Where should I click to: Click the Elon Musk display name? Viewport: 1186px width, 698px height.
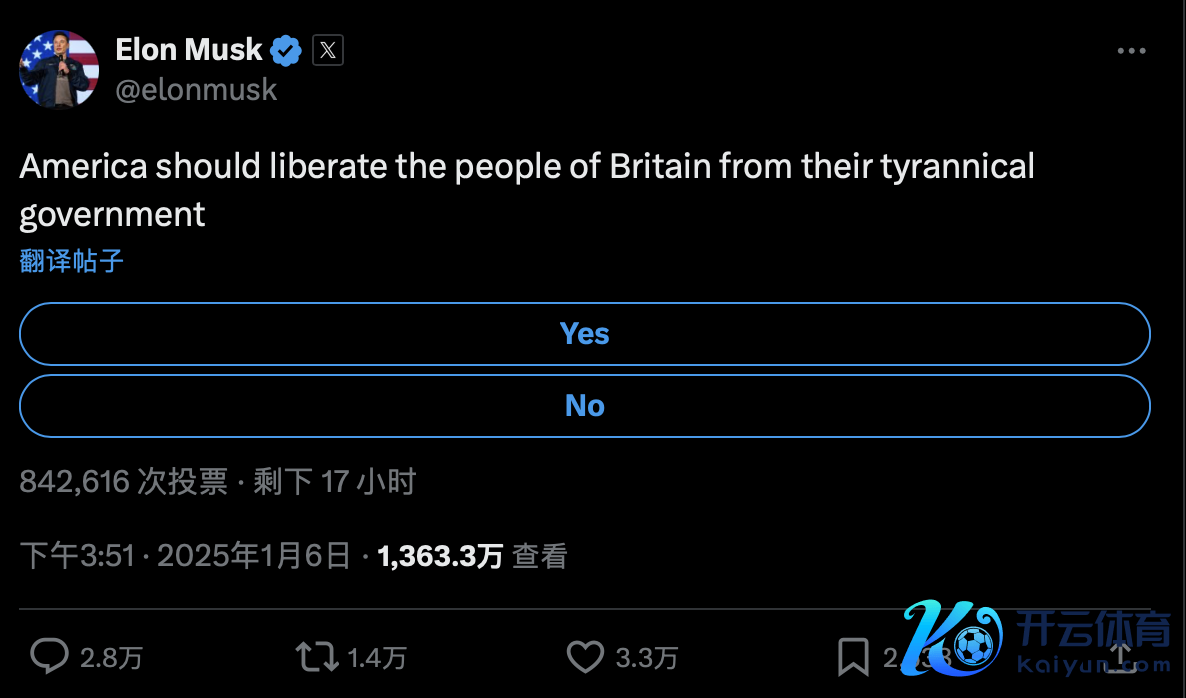(x=188, y=49)
